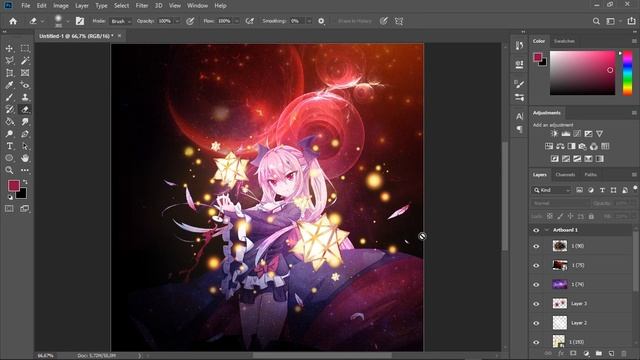This screenshot has height=360, width=640.
Task: Open the Filter menu
Action: 142,6
